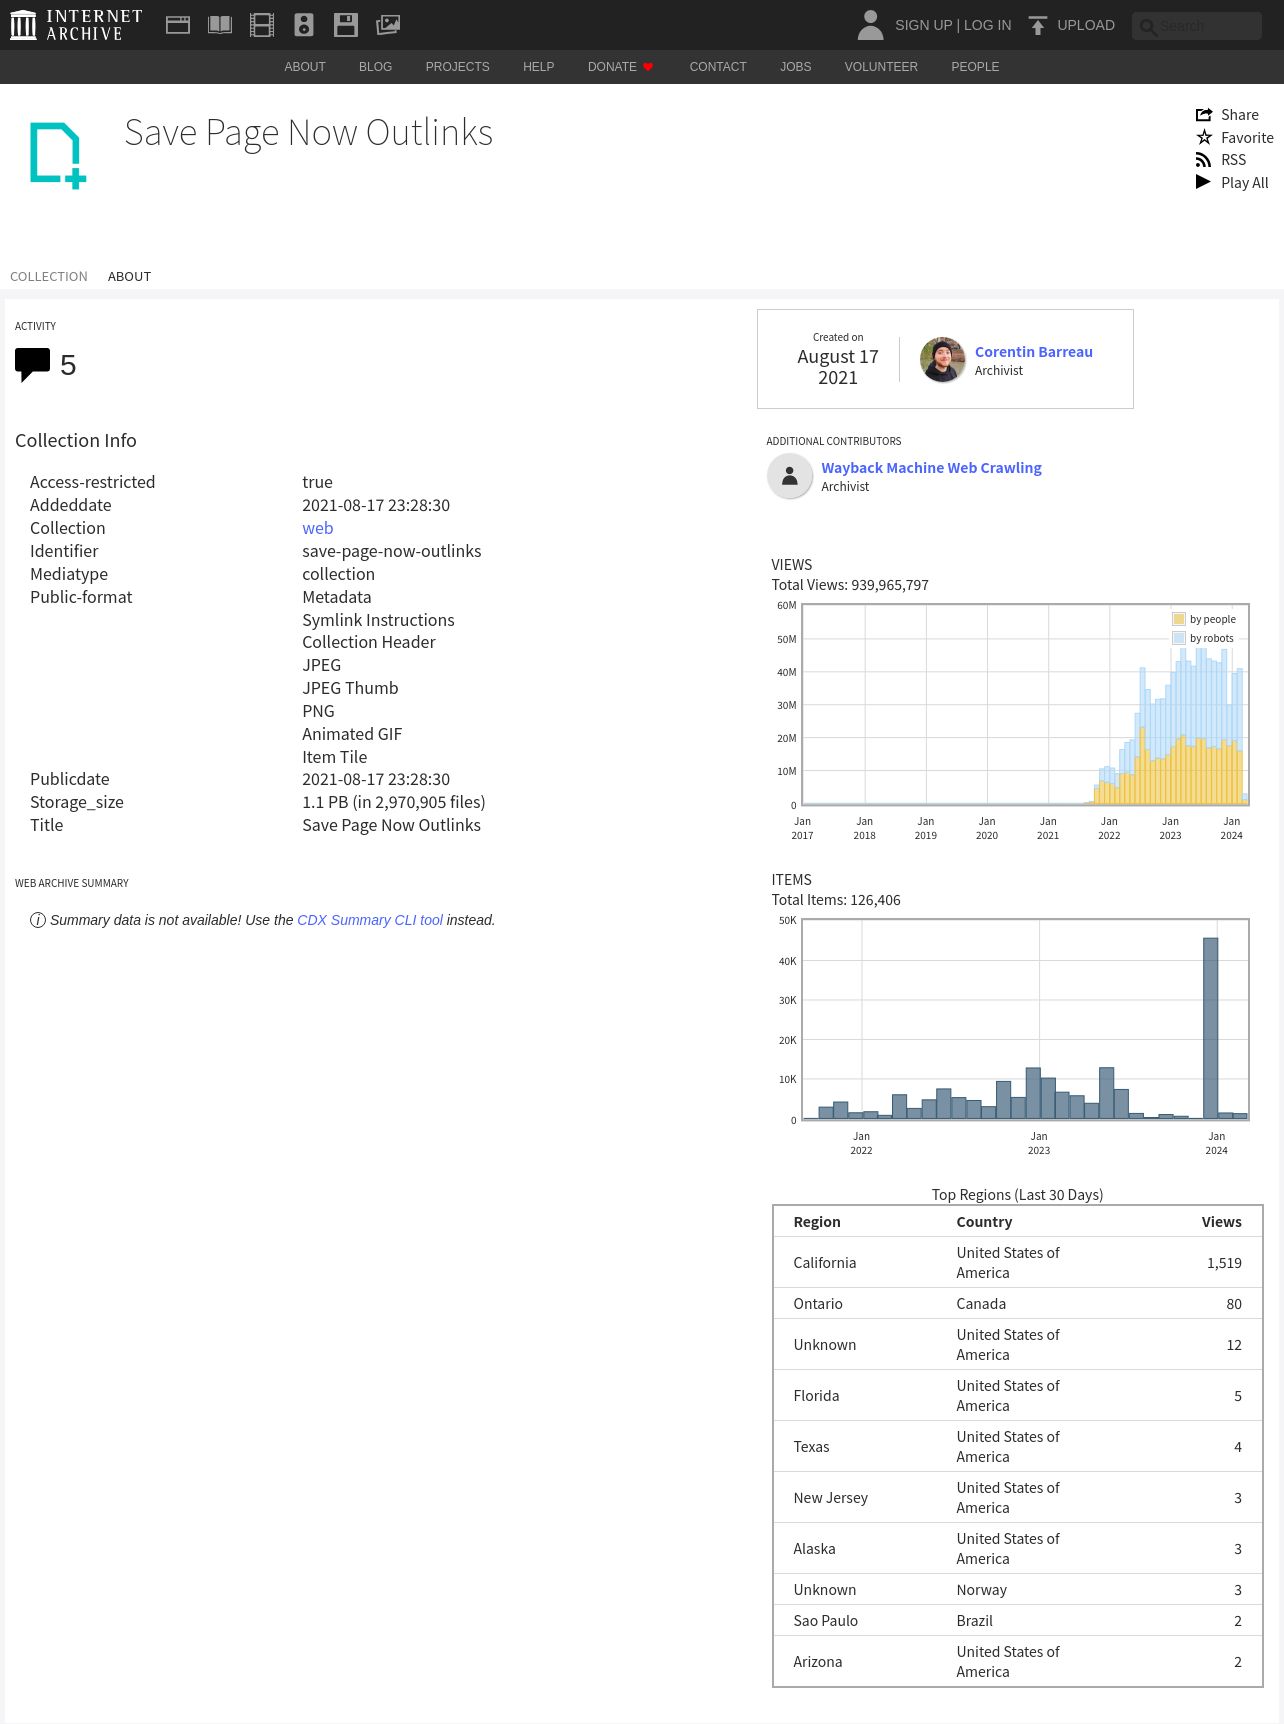Select the Sao Paulo region cell

coord(825,1621)
